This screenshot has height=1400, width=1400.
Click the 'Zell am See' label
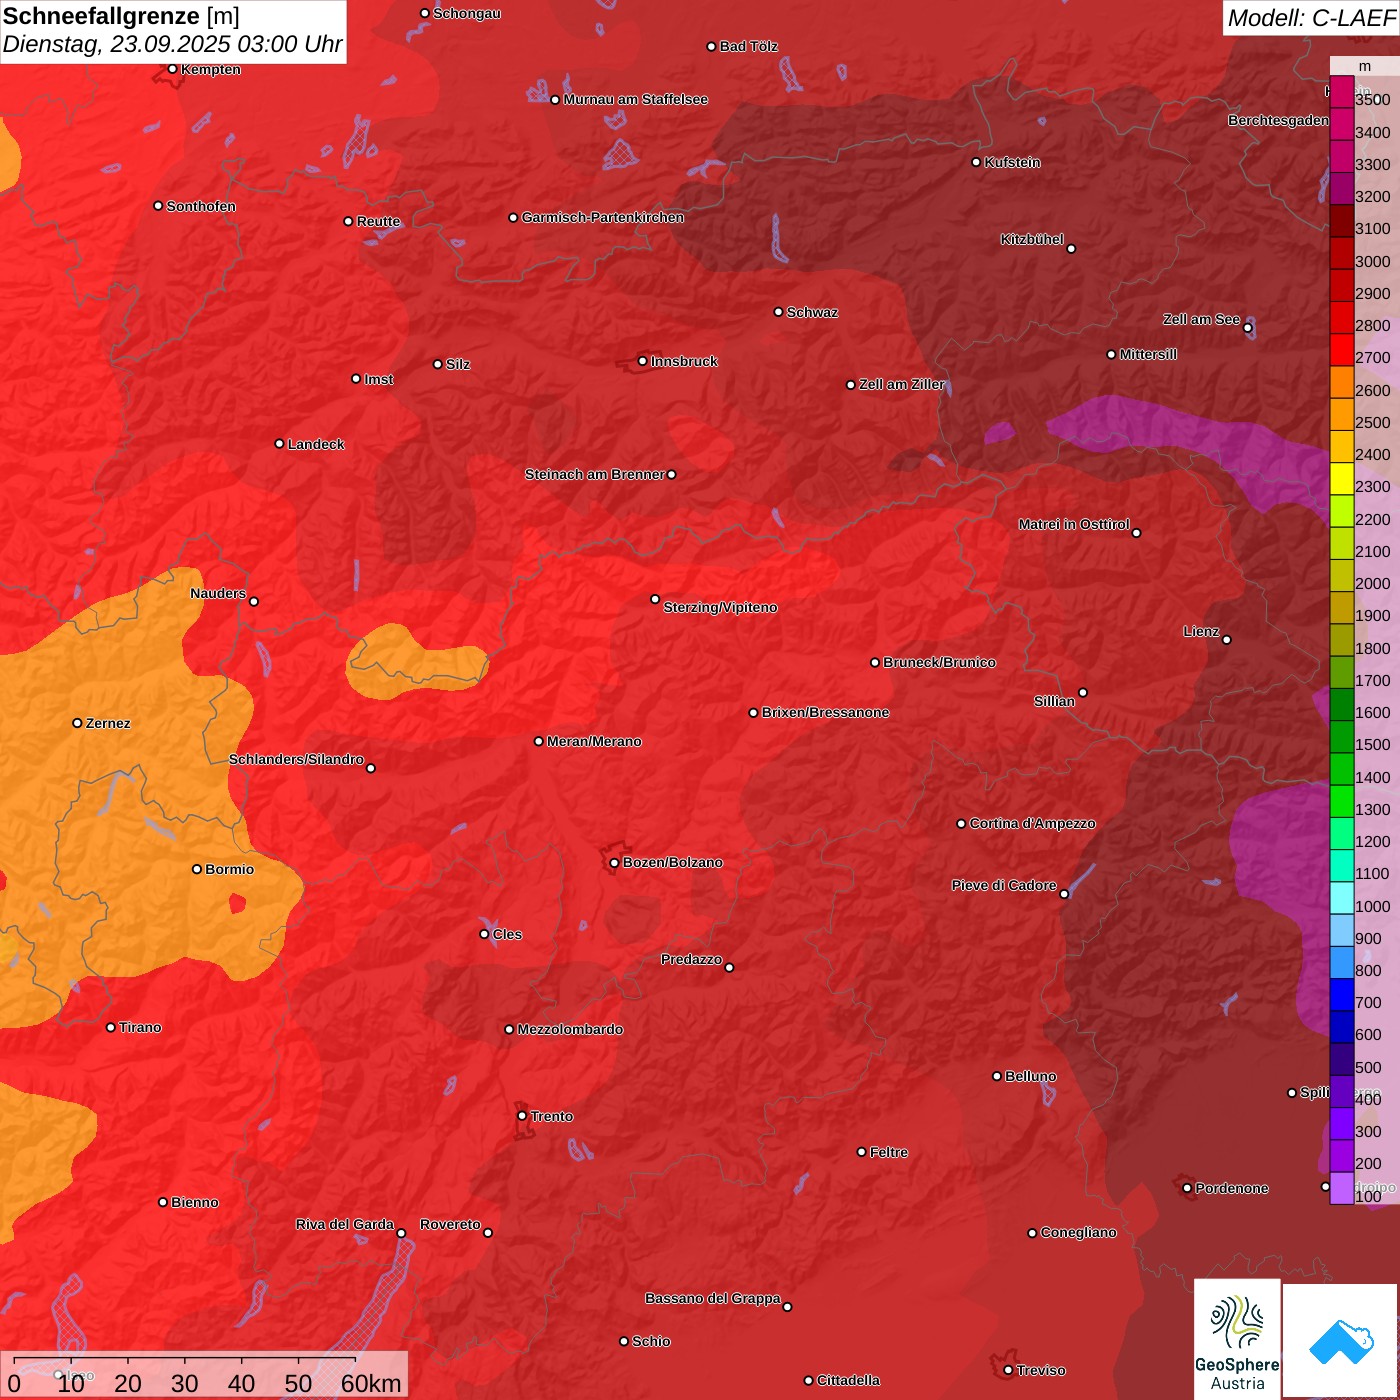[1201, 319]
